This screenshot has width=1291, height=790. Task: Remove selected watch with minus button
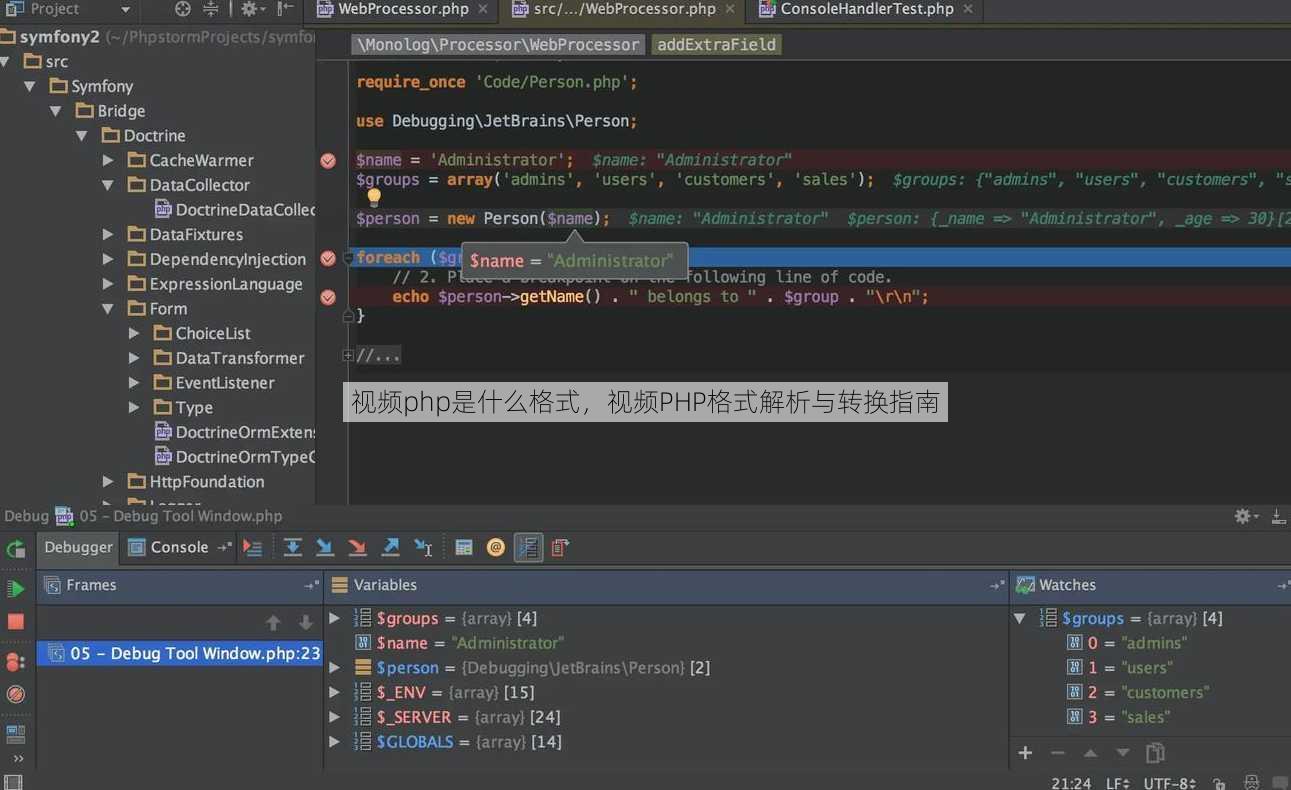tap(1058, 753)
